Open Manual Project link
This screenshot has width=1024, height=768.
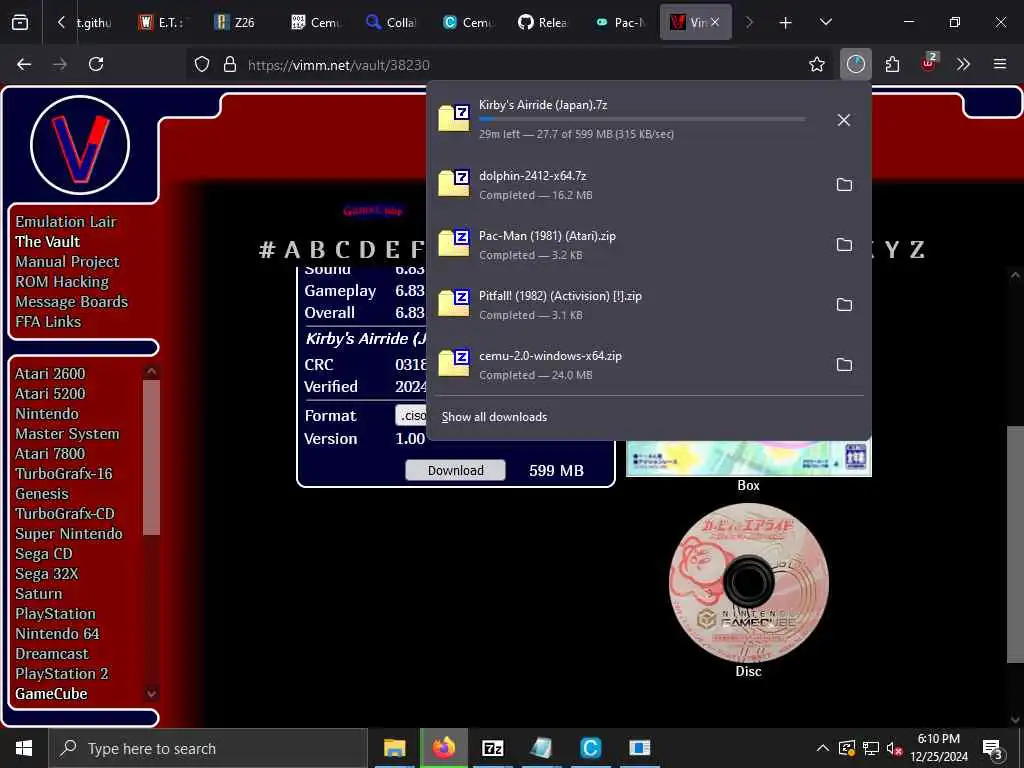[x=67, y=262]
